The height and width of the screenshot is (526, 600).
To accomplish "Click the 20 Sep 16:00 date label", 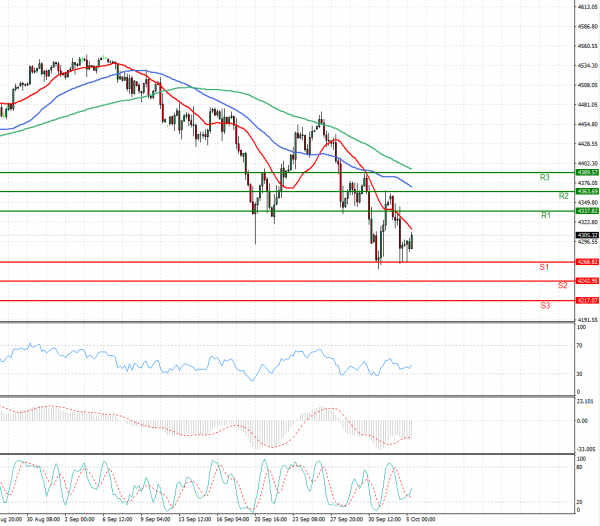I will tap(271, 519).
